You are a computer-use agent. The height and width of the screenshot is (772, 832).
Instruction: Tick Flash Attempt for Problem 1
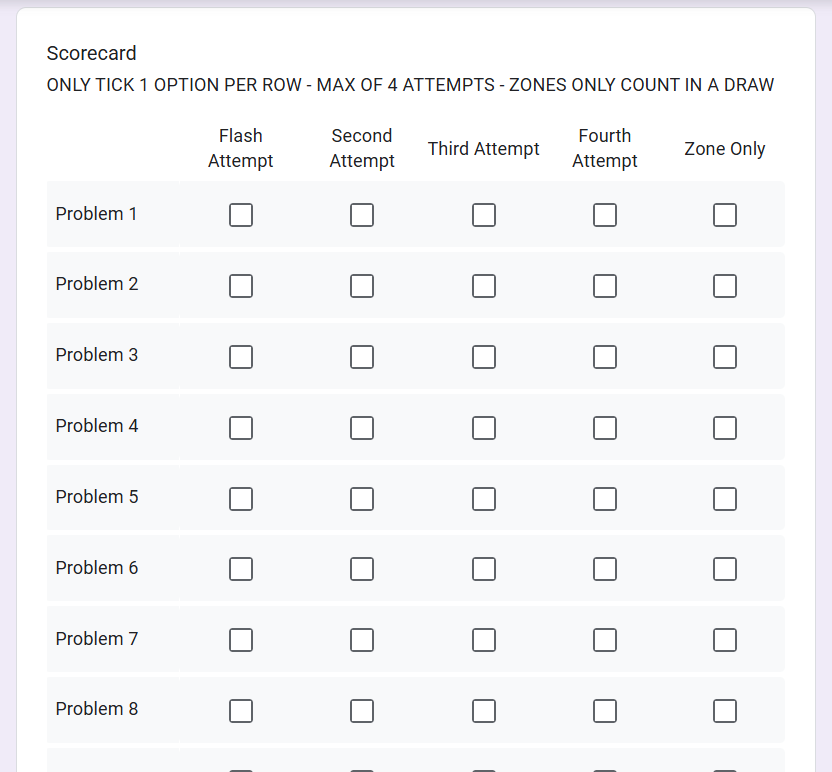241,215
